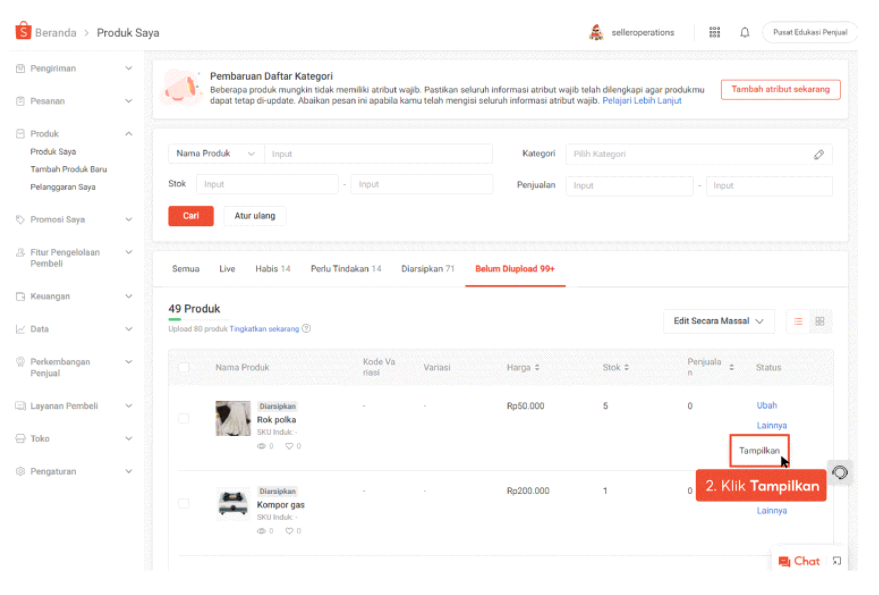Sort by Penjualan arrows

(731, 367)
